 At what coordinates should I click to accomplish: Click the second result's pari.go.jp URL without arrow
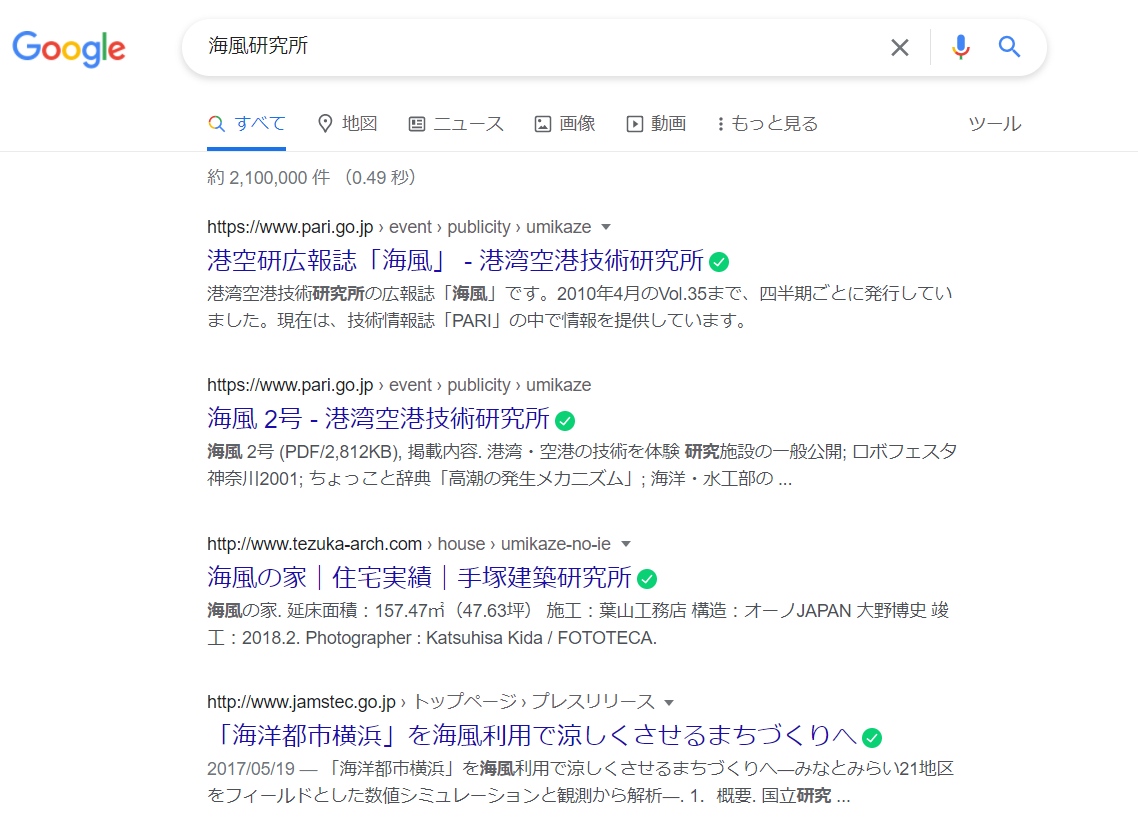point(399,385)
